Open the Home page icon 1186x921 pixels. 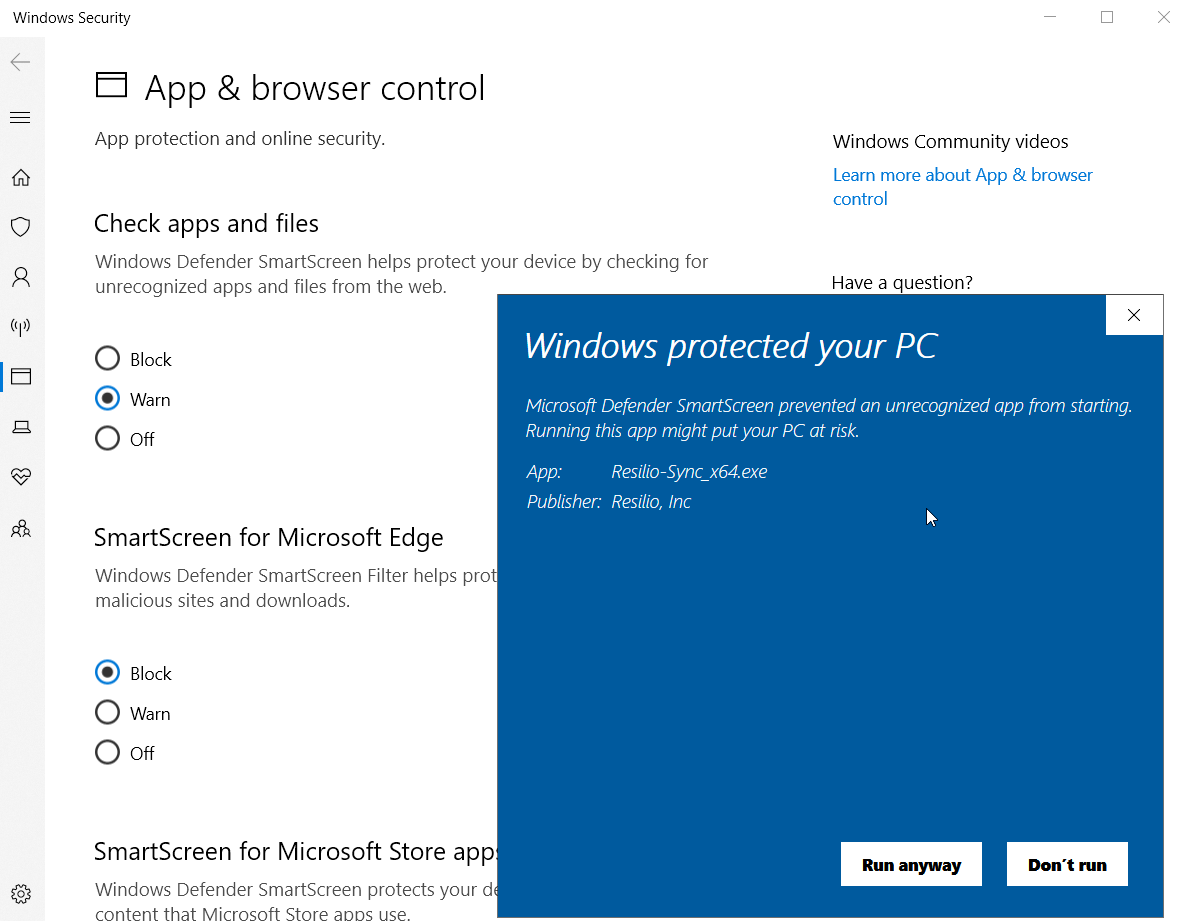(x=21, y=178)
